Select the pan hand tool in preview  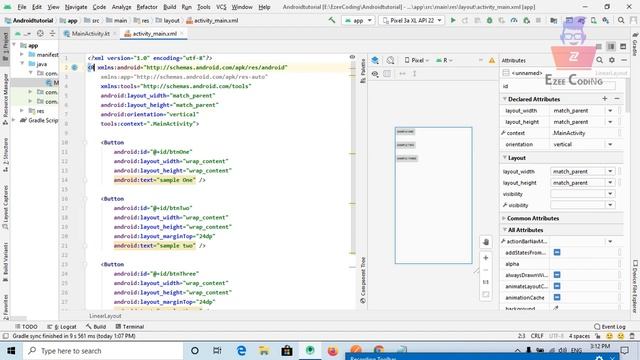[486, 242]
